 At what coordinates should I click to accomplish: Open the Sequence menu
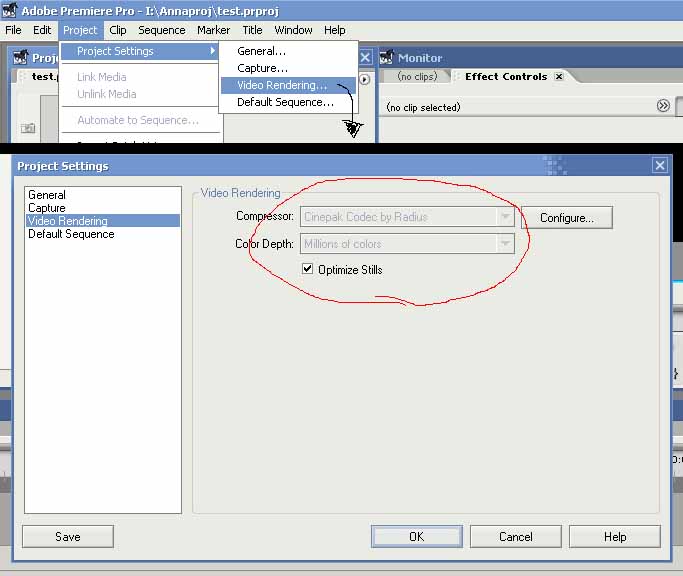162,30
